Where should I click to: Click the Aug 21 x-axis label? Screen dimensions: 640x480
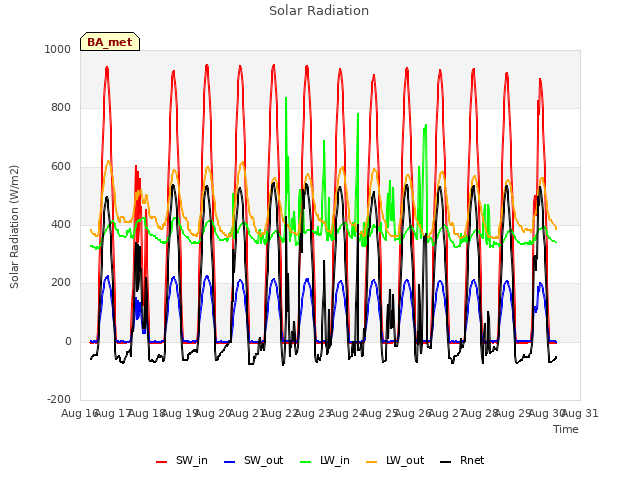[247, 413]
